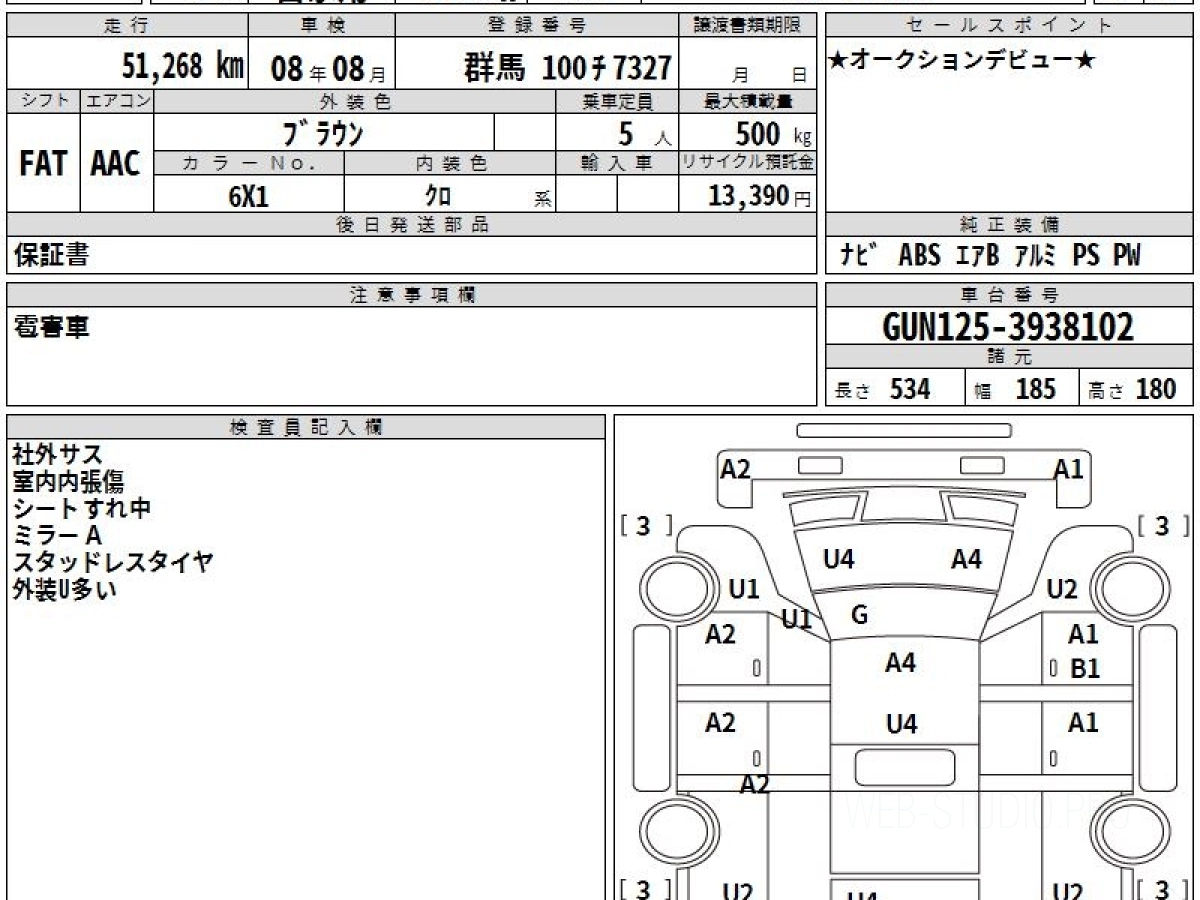Click the FAT shift value
Image resolution: width=1200 pixels, height=900 pixels.
tap(43, 165)
